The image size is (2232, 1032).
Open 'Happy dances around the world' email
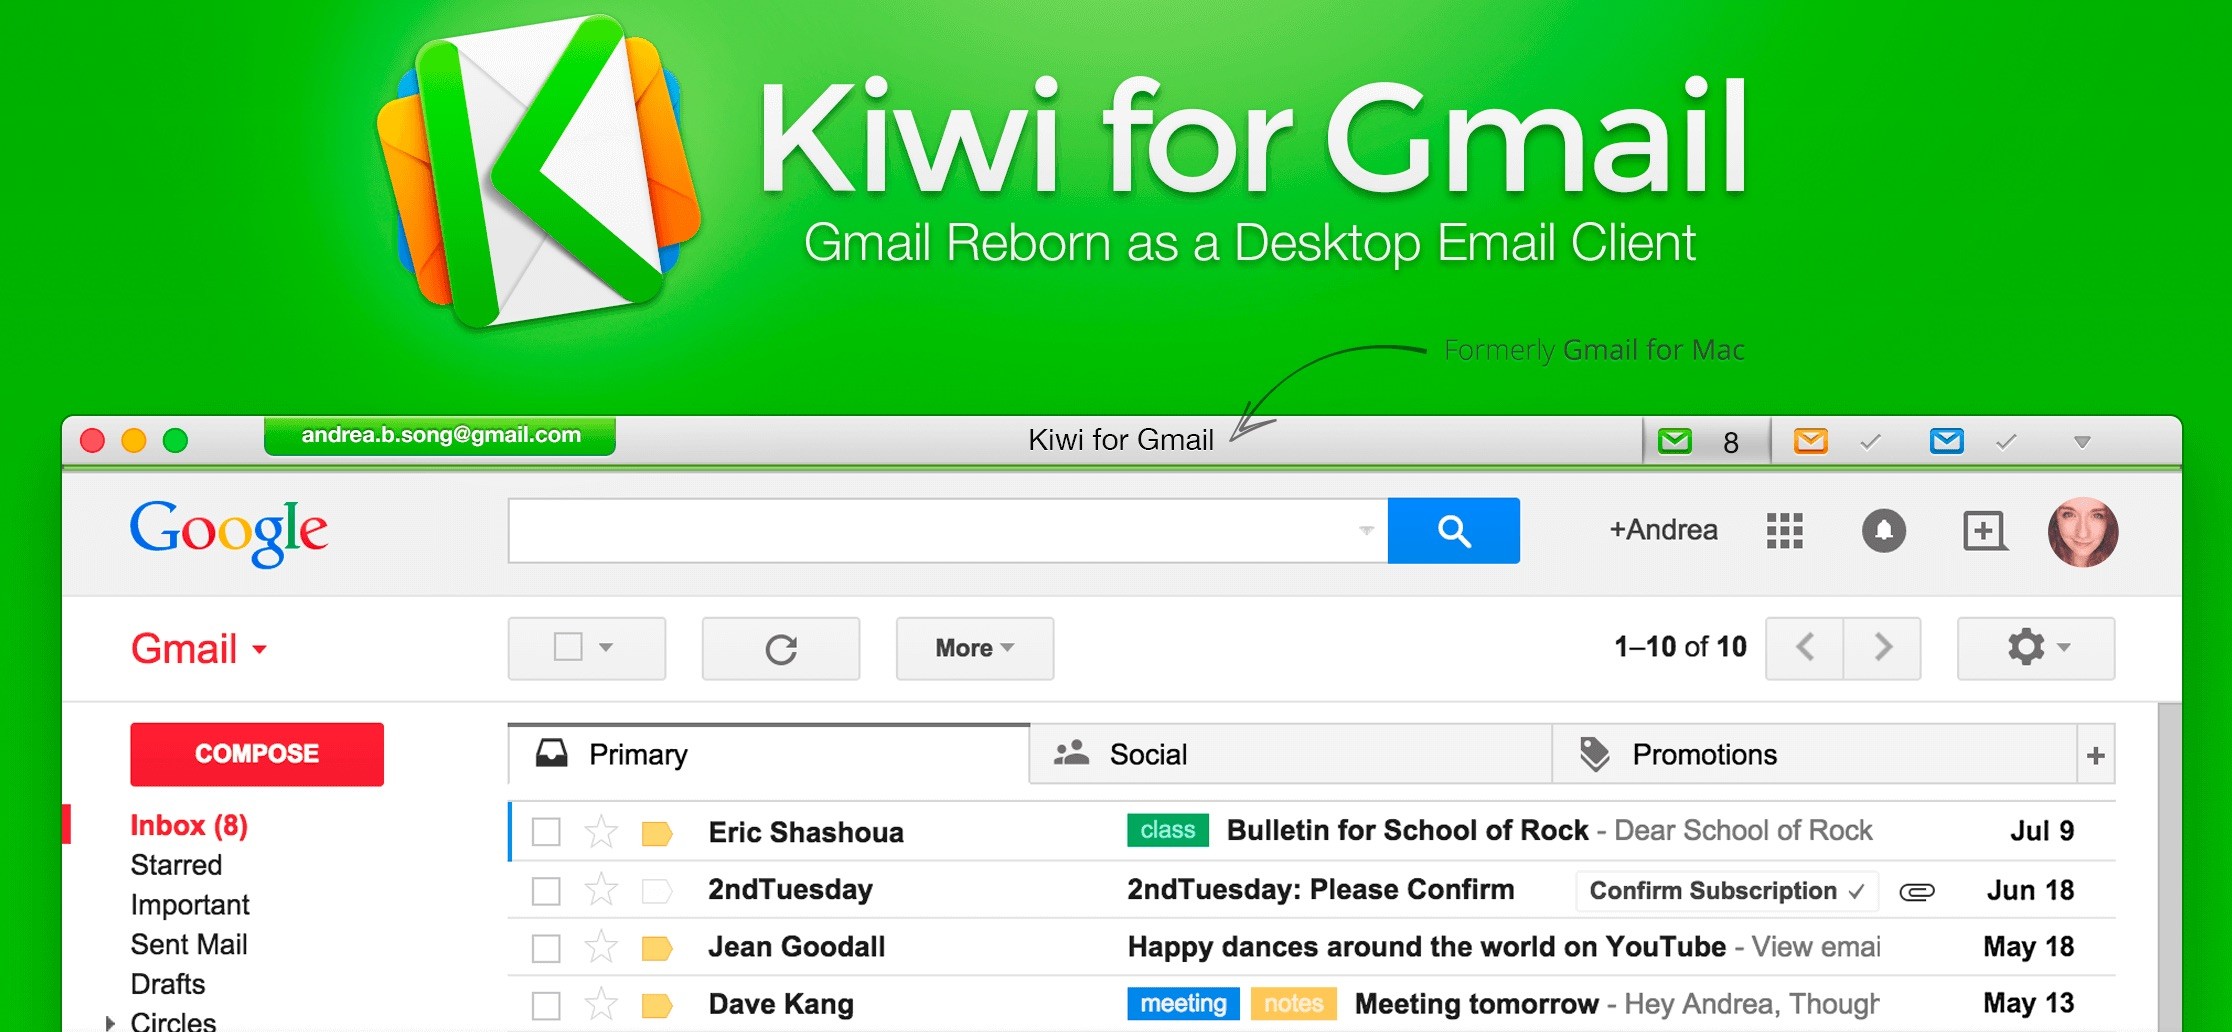pos(1427,947)
